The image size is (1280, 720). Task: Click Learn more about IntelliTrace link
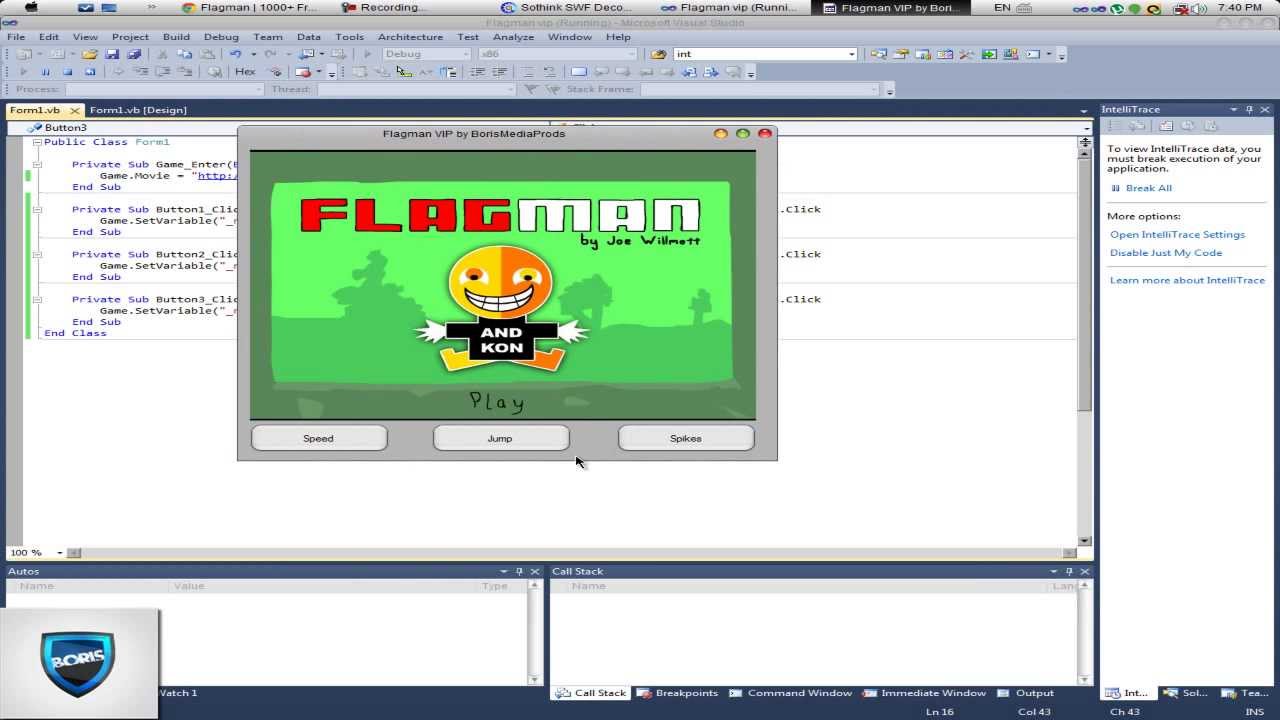[1187, 280]
